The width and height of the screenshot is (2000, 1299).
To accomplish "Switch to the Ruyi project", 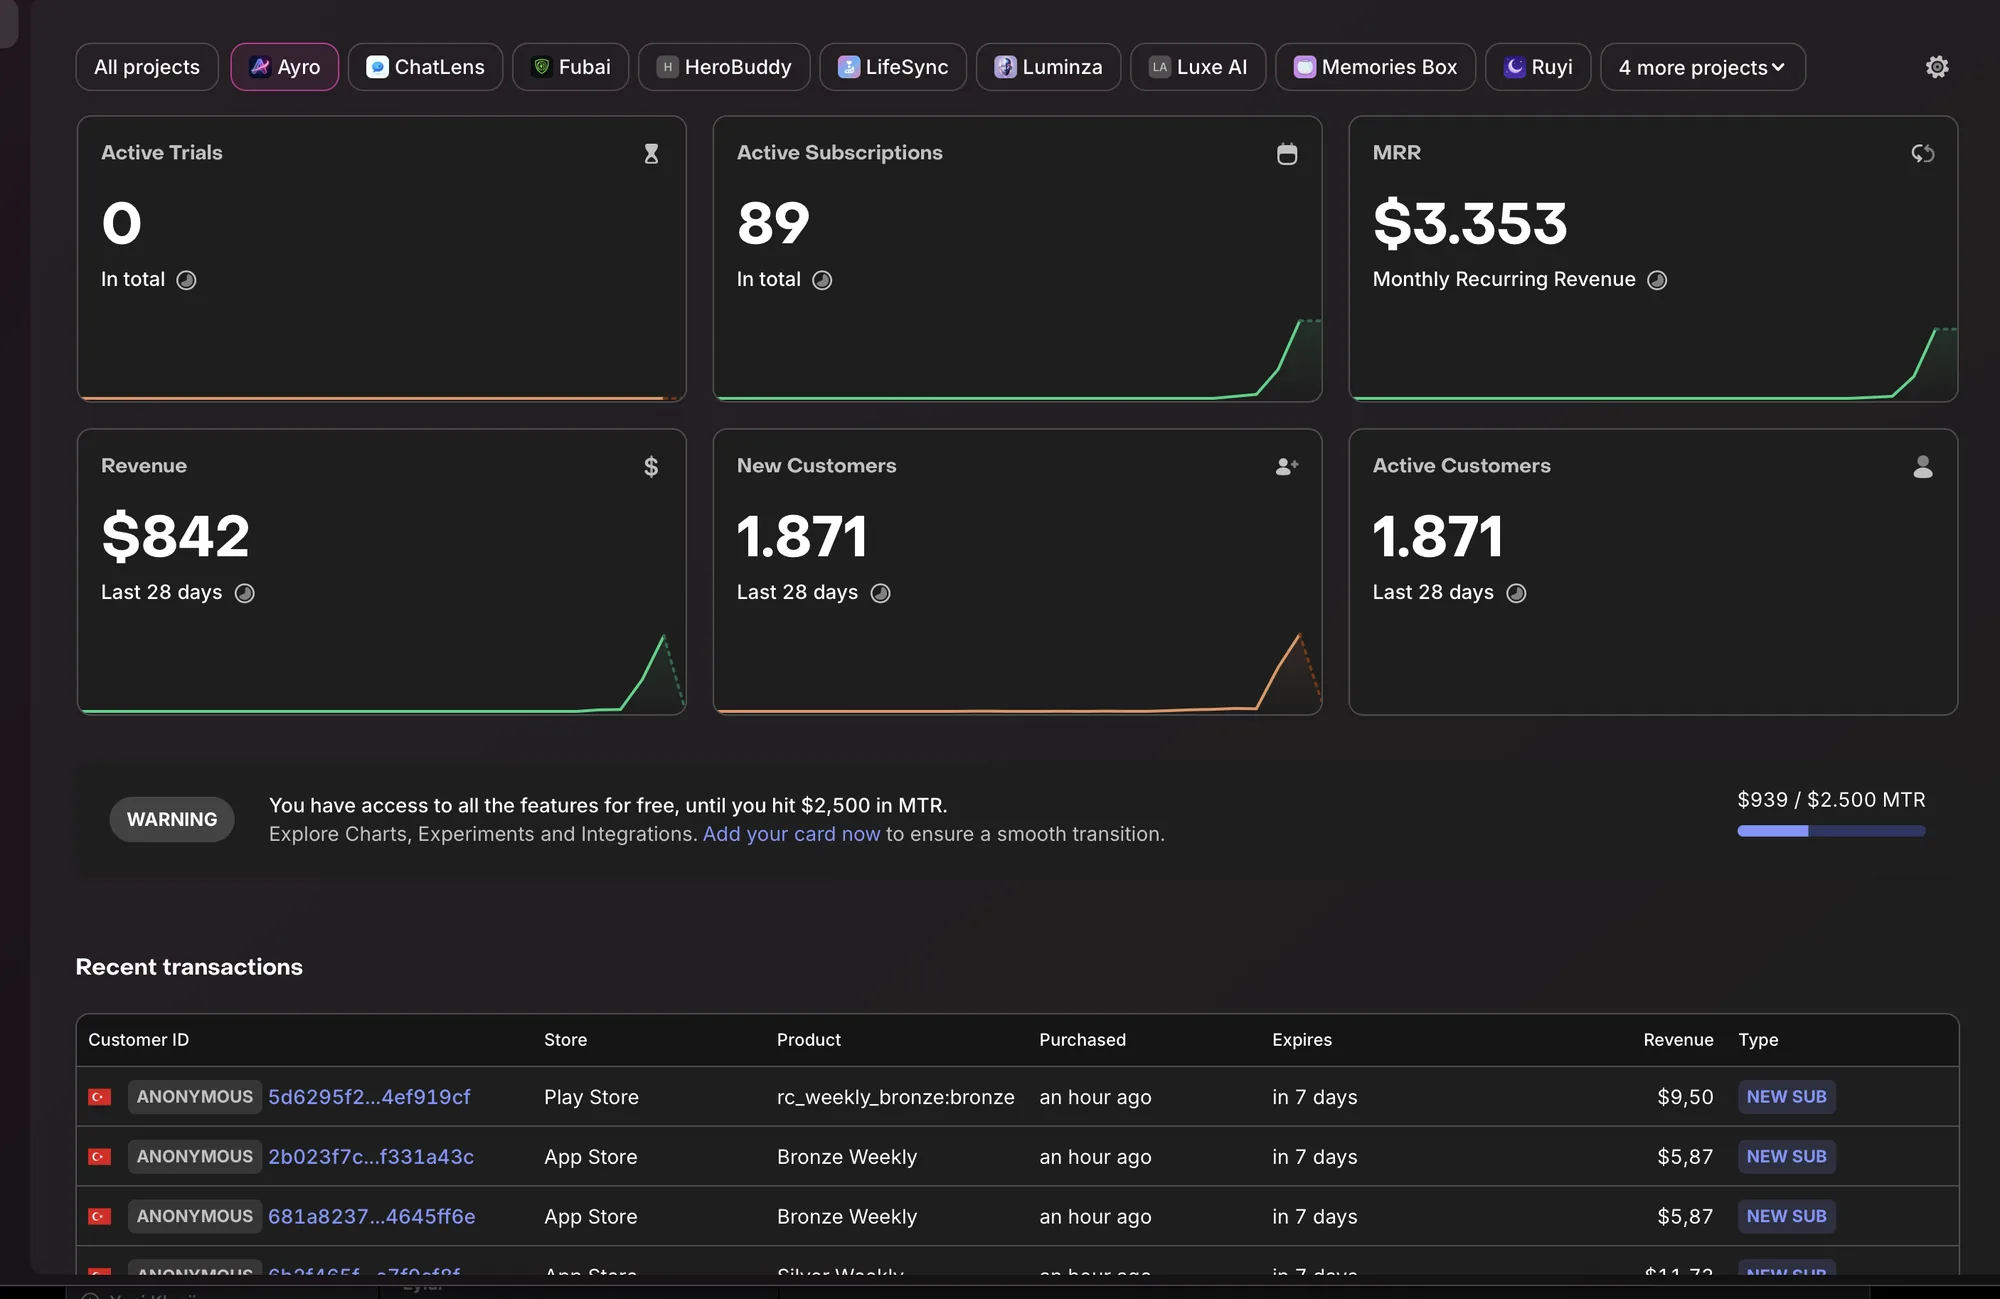I will [x=1538, y=67].
